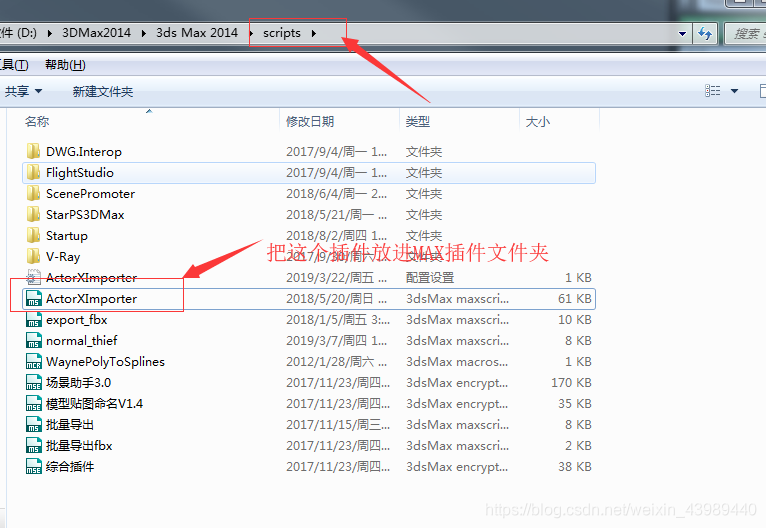Sort by the 大小 size column
This screenshot has width=766, height=528.
point(537,121)
